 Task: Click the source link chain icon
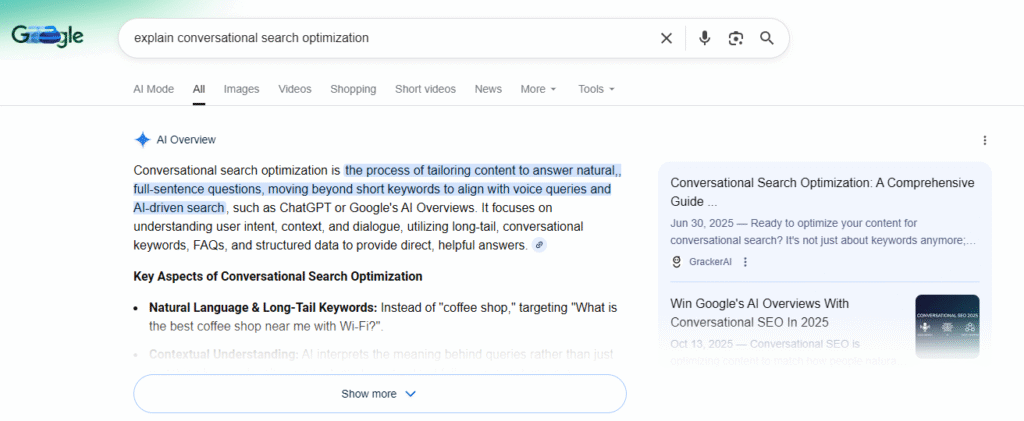[x=540, y=245]
